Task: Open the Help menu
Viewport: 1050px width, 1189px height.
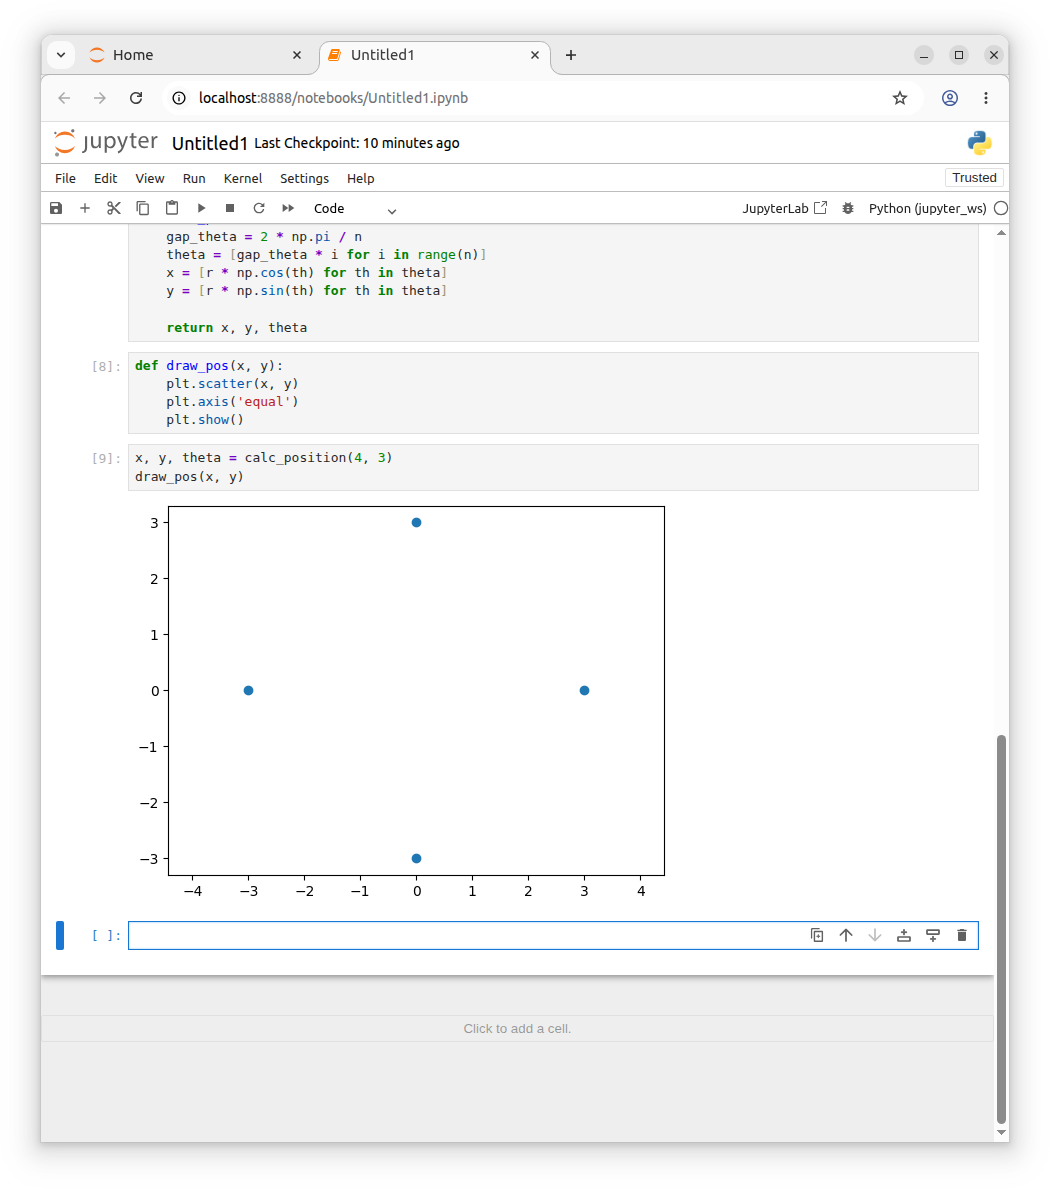Action: (x=360, y=178)
